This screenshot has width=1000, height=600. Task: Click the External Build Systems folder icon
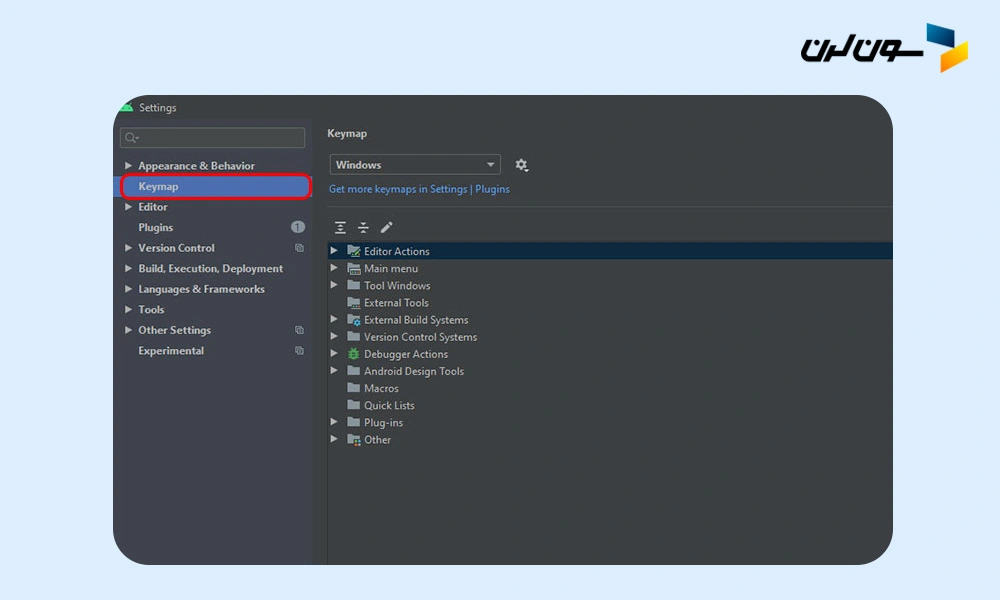pyautogui.click(x=353, y=320)
